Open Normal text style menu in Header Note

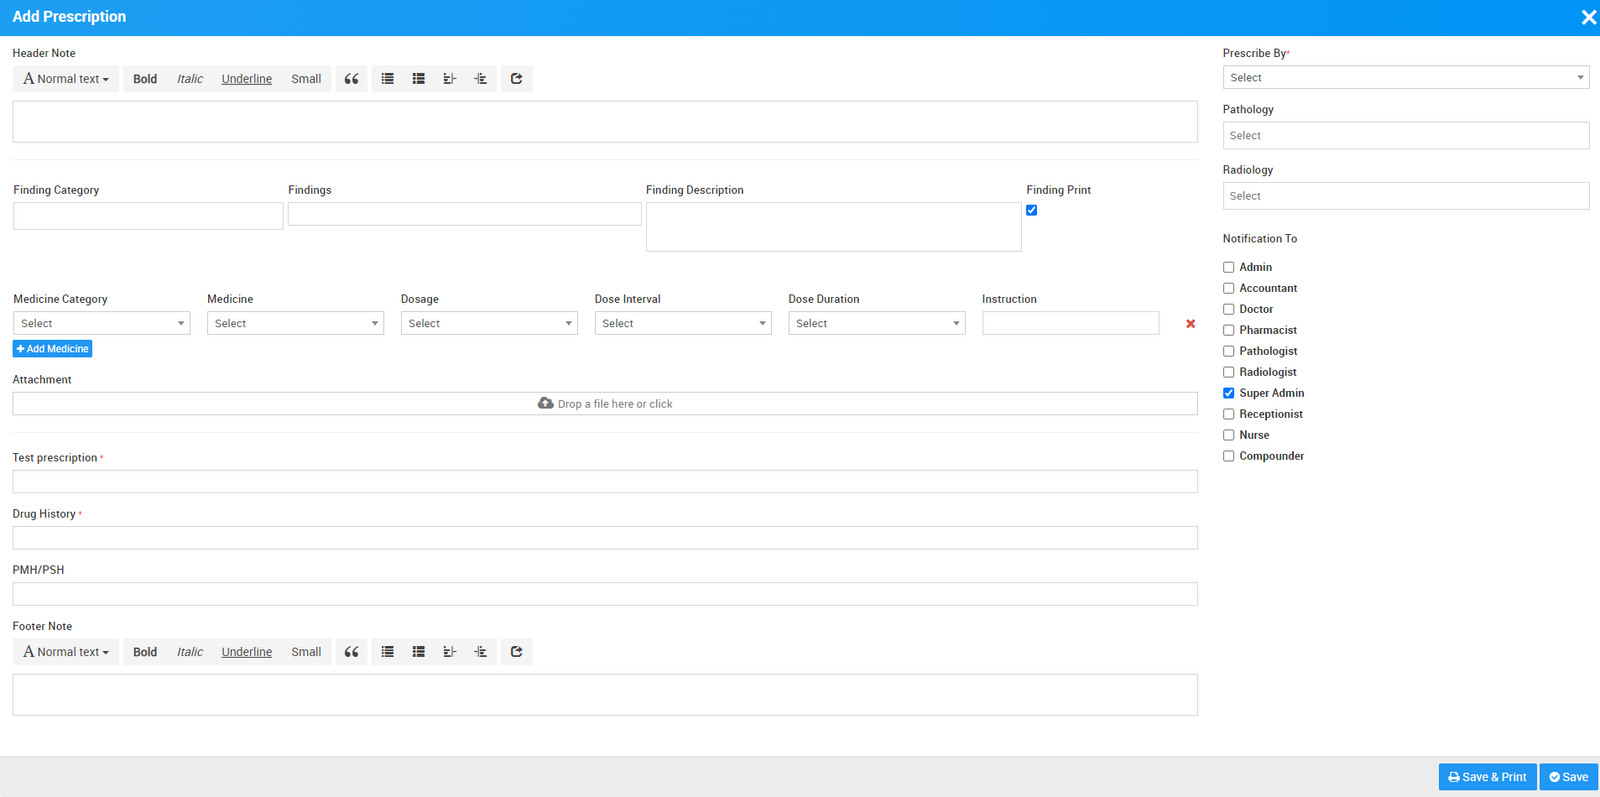[x=66, y=79]
